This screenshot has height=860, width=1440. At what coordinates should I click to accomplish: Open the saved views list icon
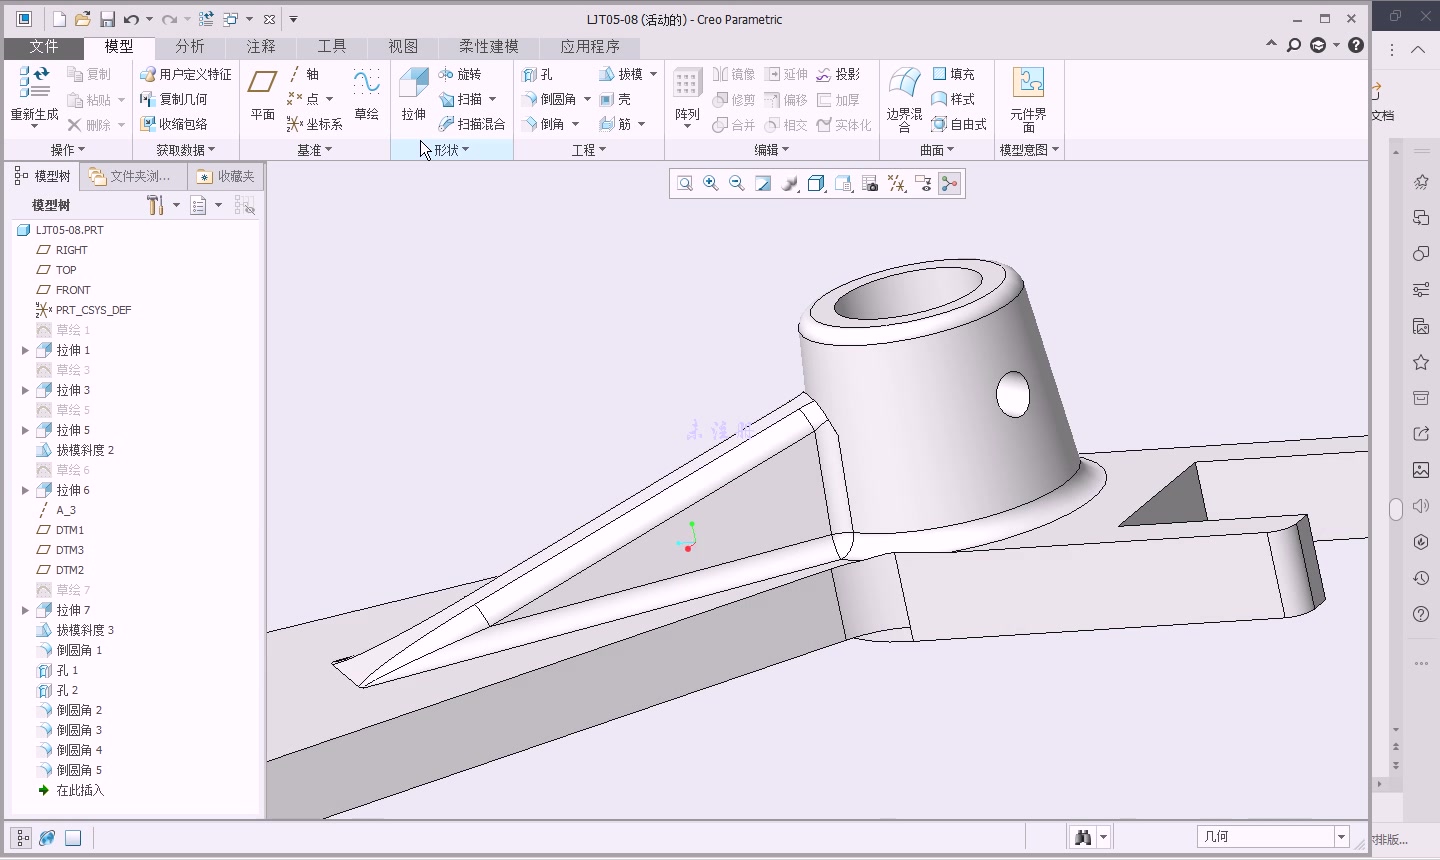[x=816, y=183]
